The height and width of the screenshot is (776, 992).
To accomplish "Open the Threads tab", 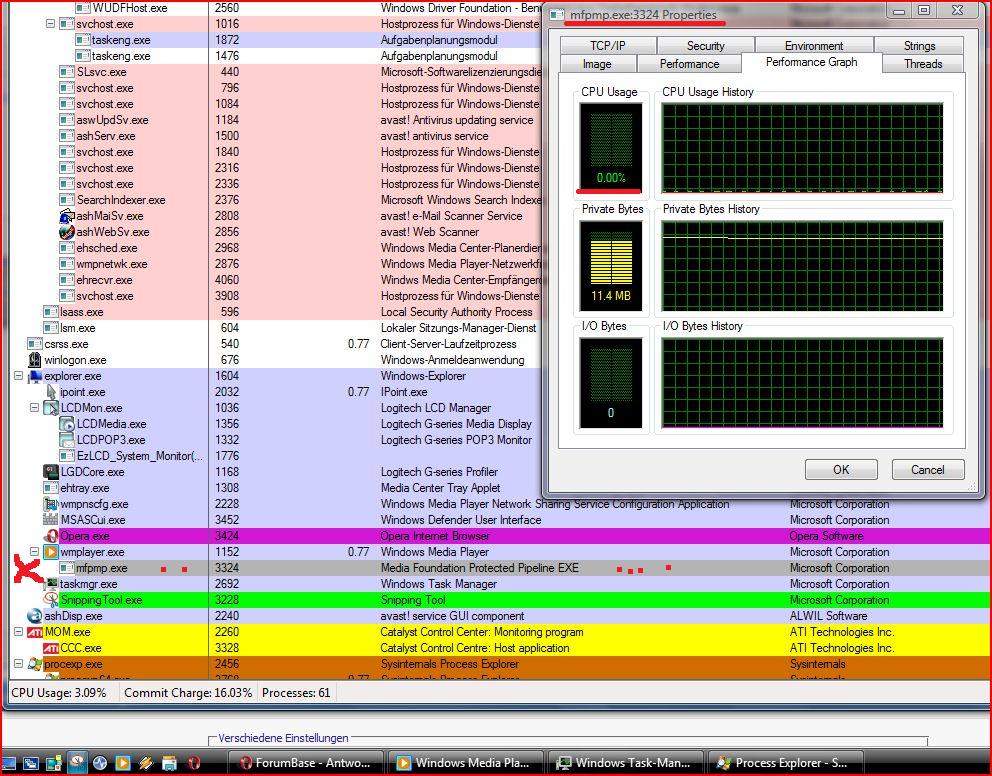I will click(923, 64).
